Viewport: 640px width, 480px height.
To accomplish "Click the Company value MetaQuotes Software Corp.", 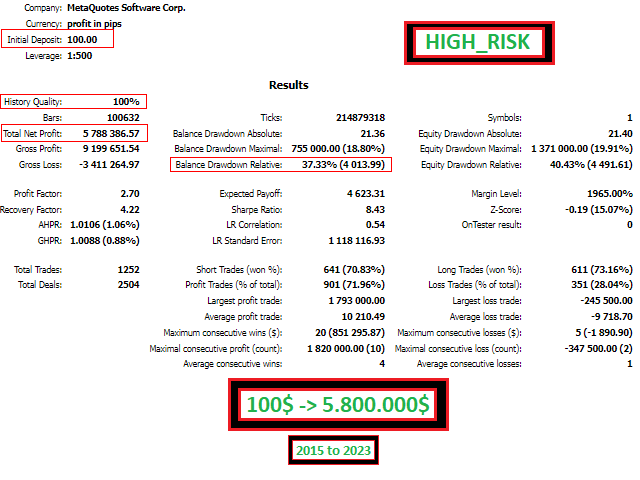I will [x=126, y=8].
